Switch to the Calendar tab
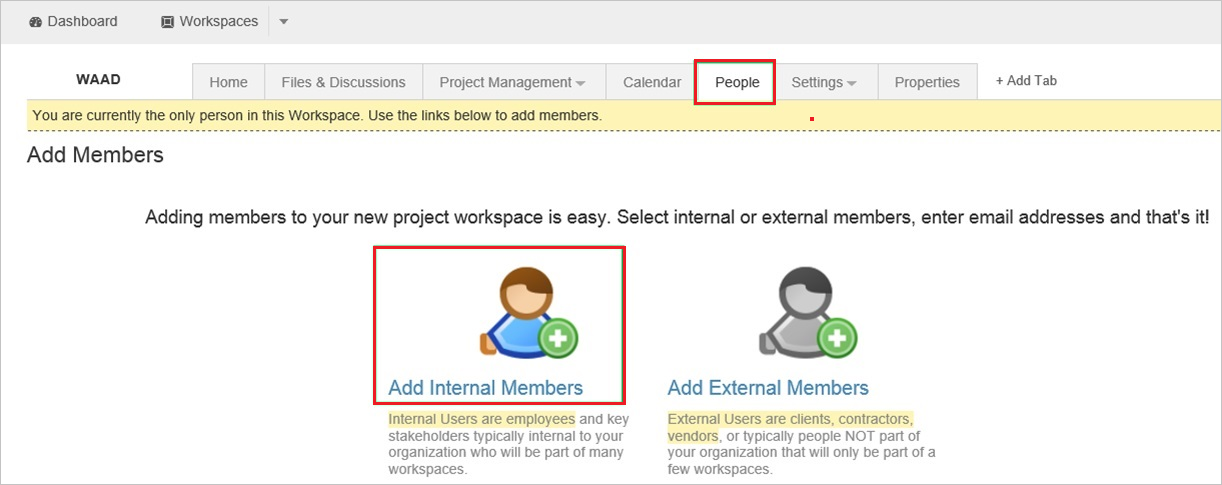The height and width of the screenshot is (485, 1222). tap(652, 82)
